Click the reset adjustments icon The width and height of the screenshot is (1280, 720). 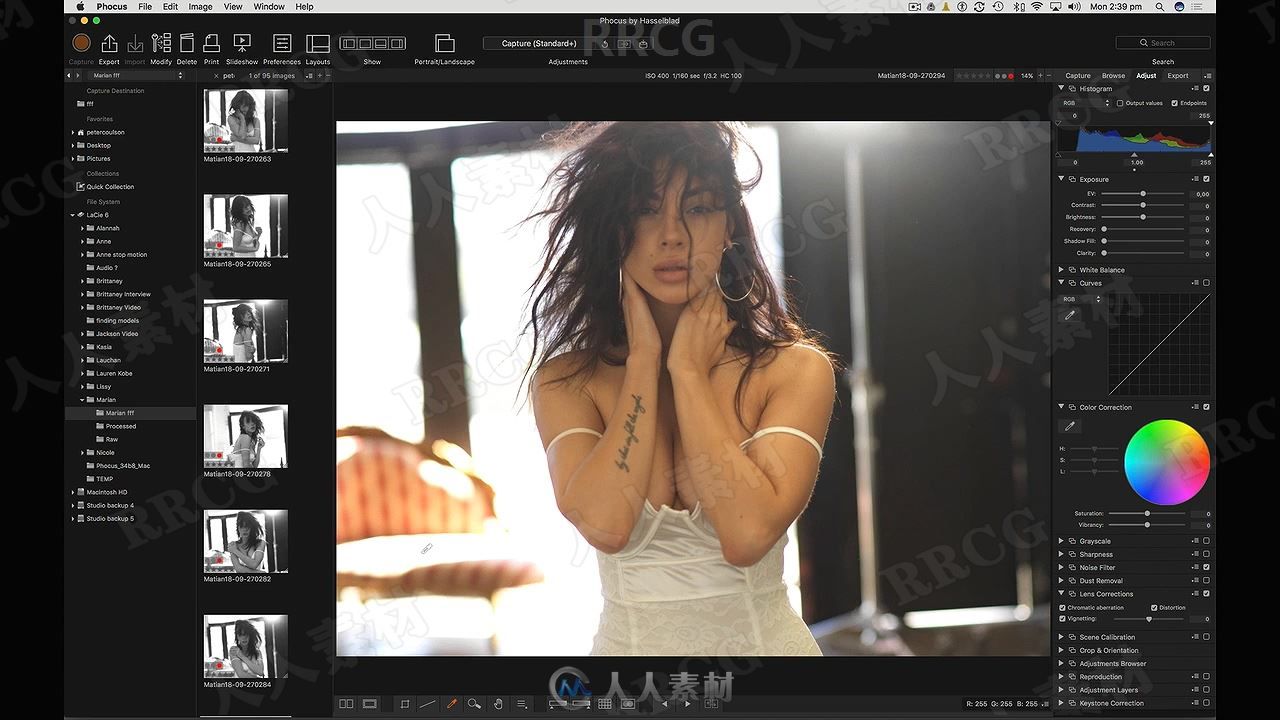605,44
